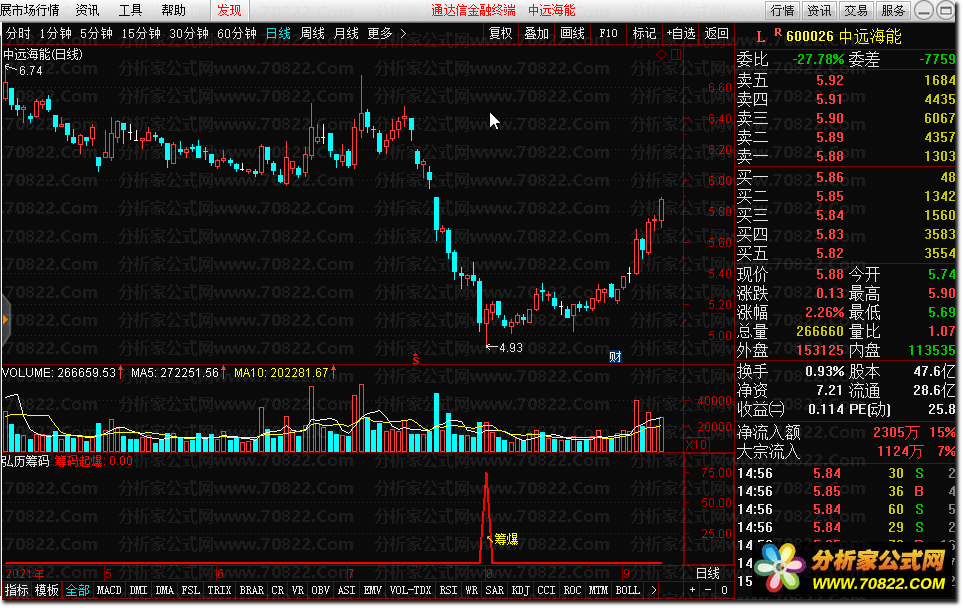Click the red S marker on the chart
This screenshot has height=608, width=964.
pyautogui.click(x=416, y=359)
